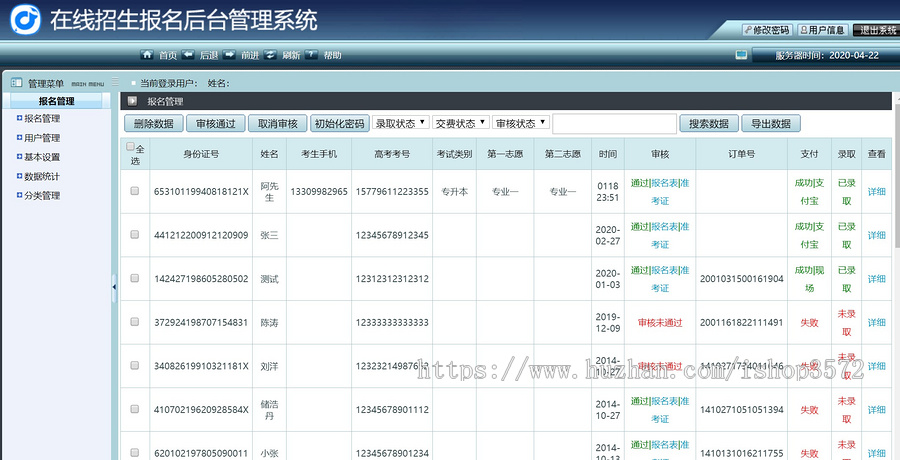Image resolution: width=900 pixels, height=460 pixels.
Task: Click the 身份证号 column header
Action: [x=201, y=154]
